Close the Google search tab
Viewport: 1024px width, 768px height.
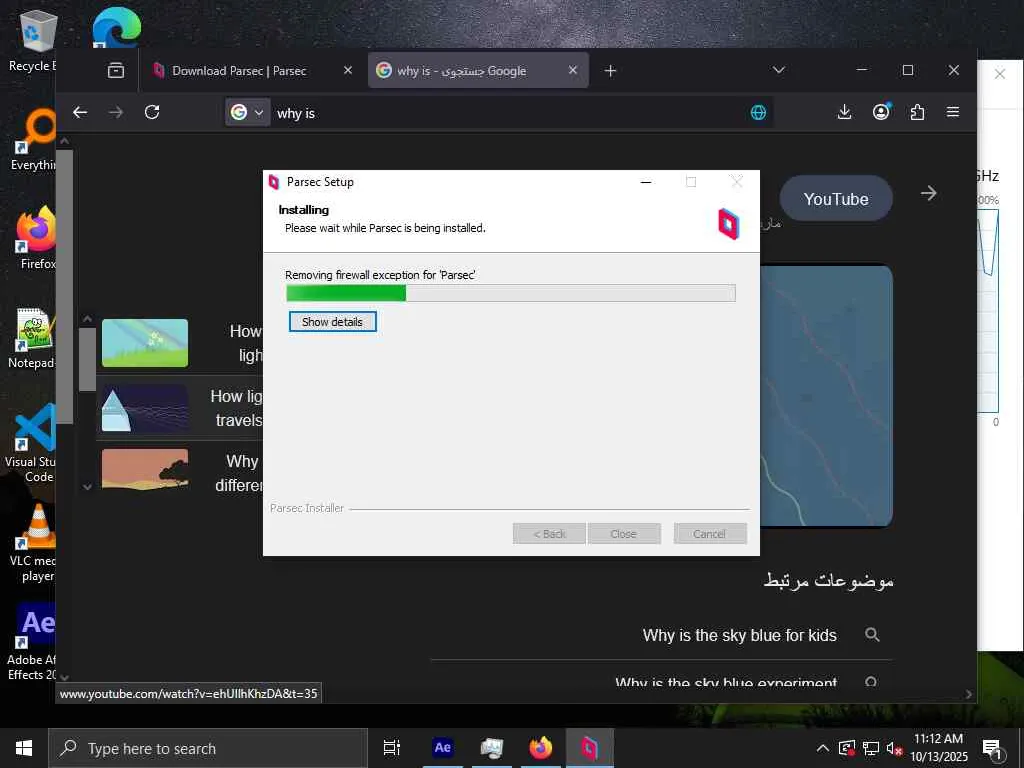[573, 70]
